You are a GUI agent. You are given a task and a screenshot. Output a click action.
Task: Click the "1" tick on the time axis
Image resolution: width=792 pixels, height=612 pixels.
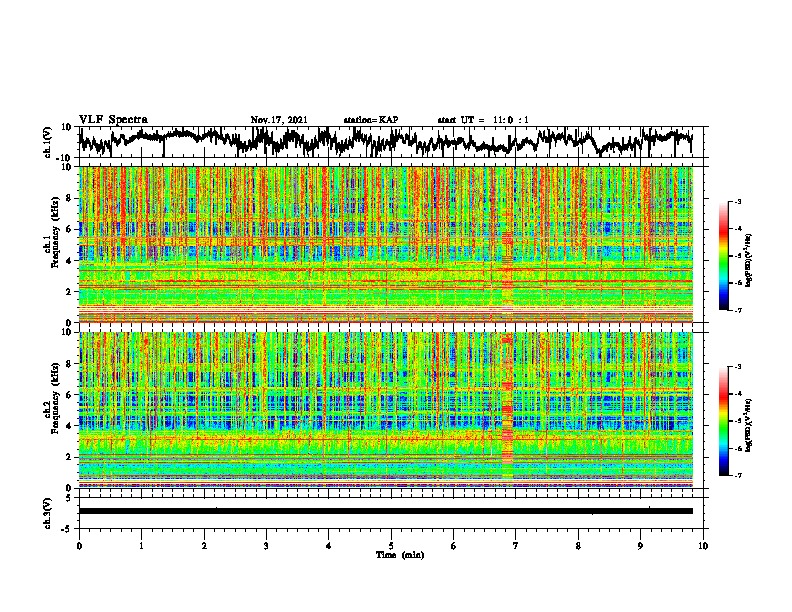(x=141, y=546)
